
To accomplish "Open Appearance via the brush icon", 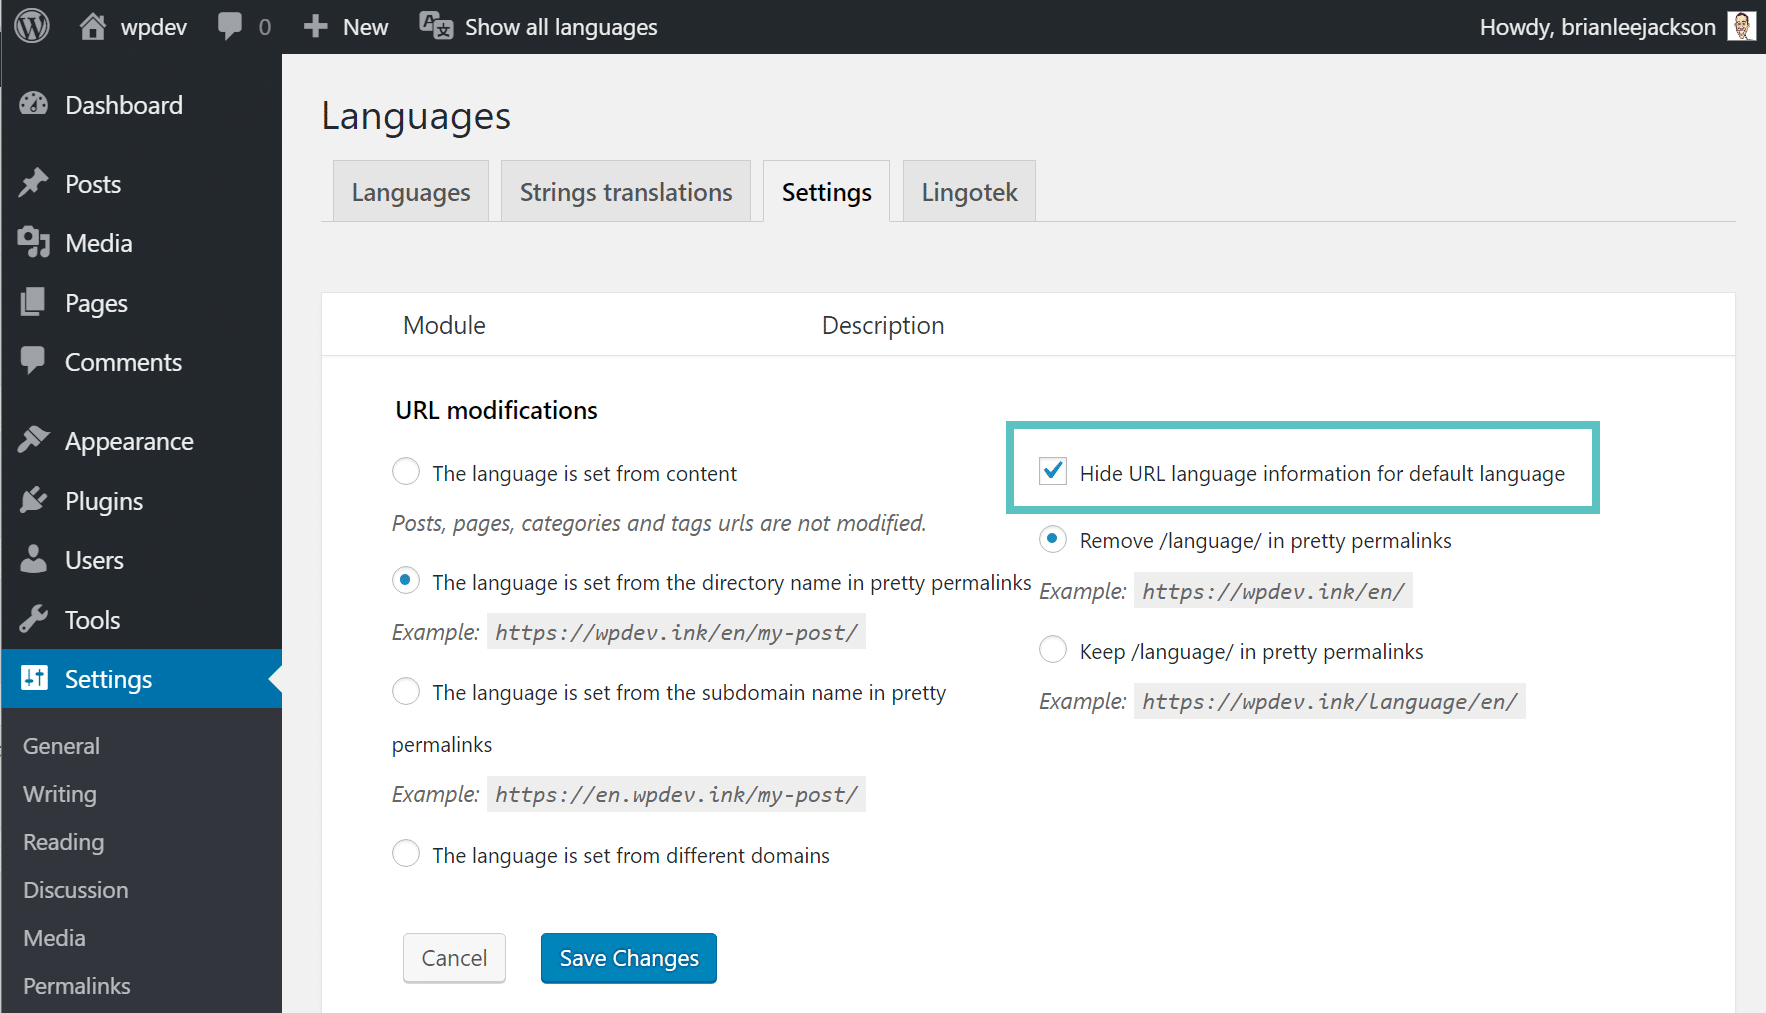I will pos(35,440).
